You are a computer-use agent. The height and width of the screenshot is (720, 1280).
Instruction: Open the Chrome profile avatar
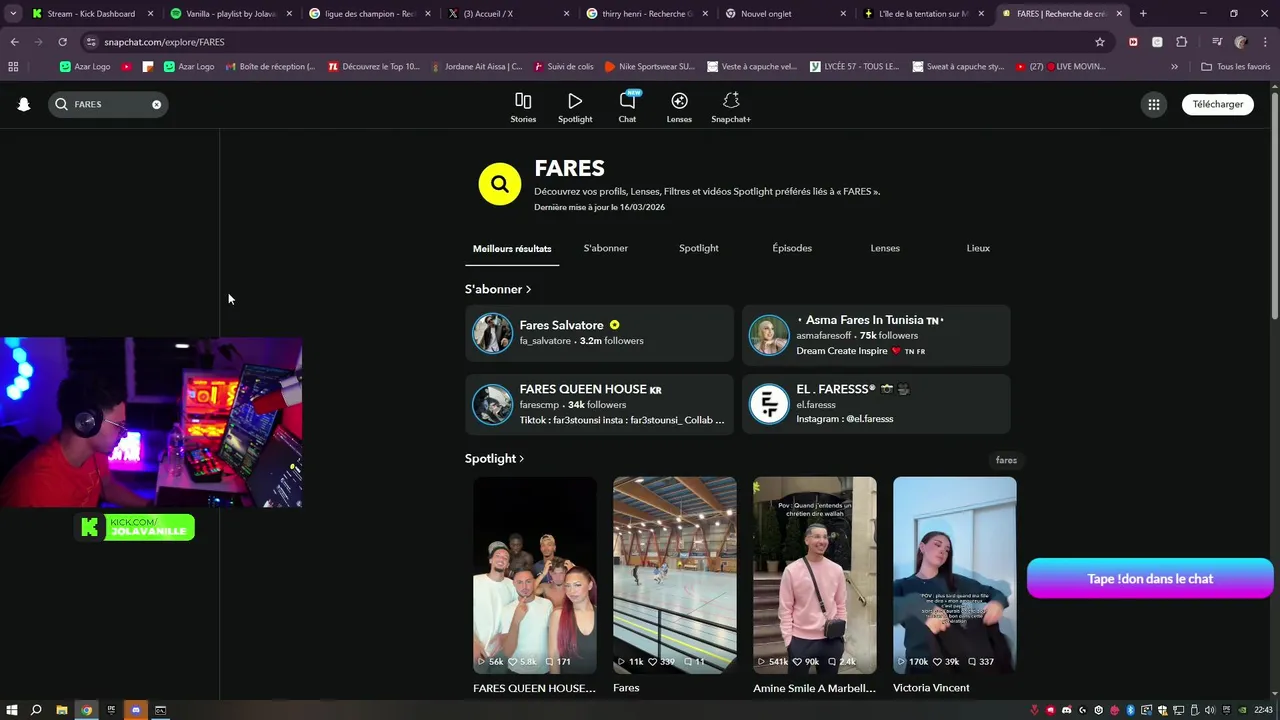pyautogui.click(x=1241, y=42)
